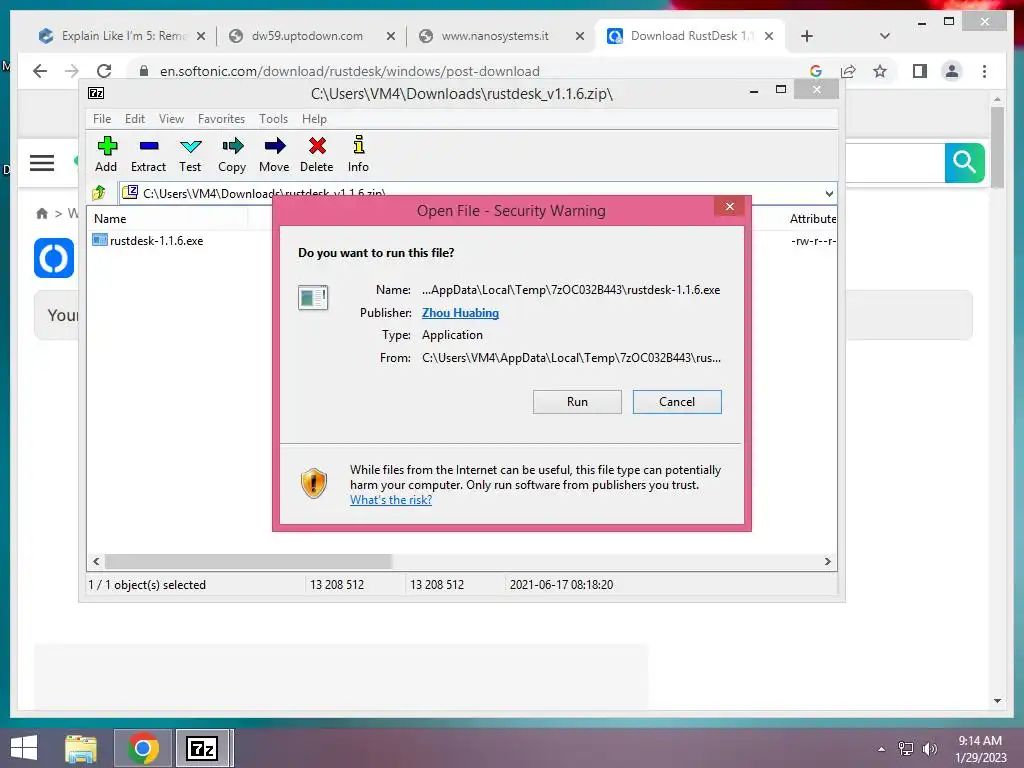Click the 7-Zip horizontal scrollbar thumb

pyautogui.click(x=248, y=561)
